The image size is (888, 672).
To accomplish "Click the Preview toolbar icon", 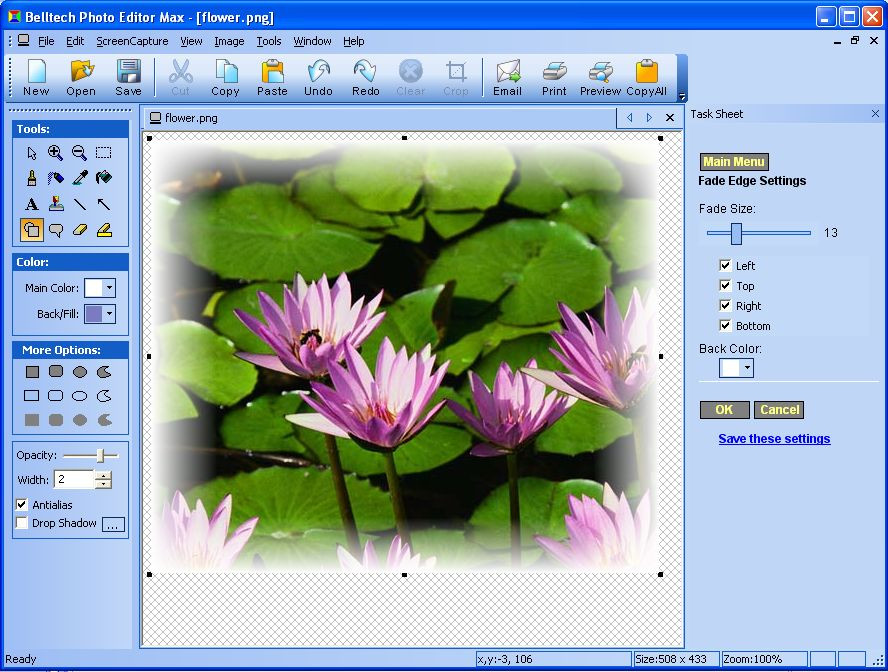I will tap(600, 78).
